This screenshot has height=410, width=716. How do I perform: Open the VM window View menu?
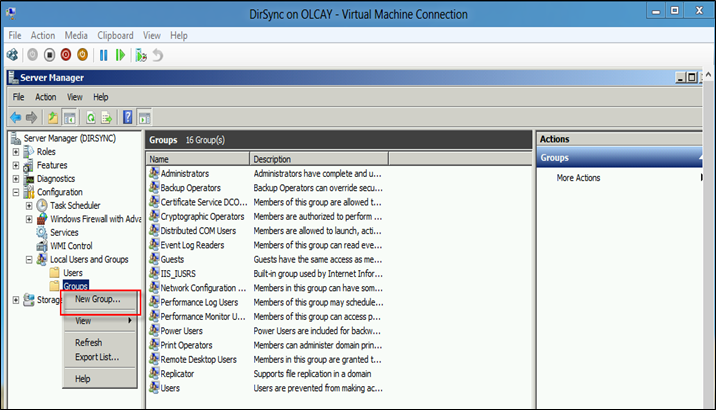pyautogui.click(x=152, y=35)
